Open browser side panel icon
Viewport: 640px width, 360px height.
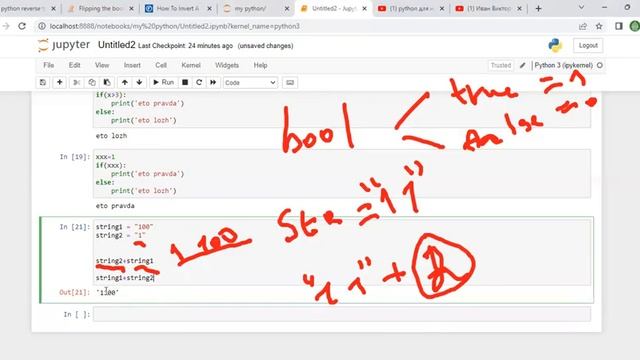tap(619, 26)
